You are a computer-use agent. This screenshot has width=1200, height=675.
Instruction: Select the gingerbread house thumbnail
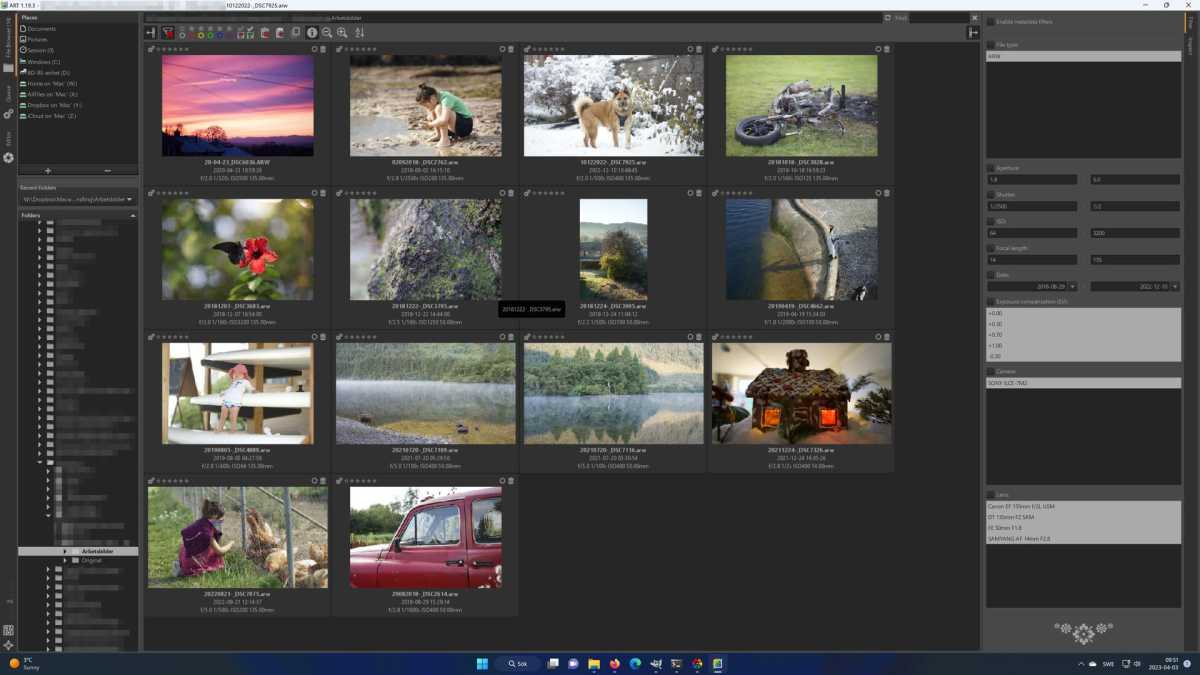tap(801, 393)
